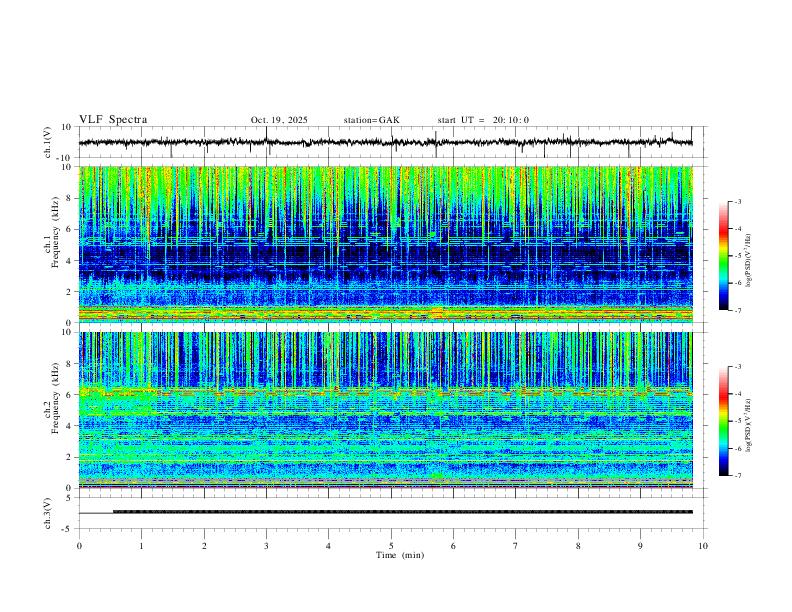Viewport: 792px width, 612px height.
Task: Click the "9" minute tick label
Action: (x=640, y=546)
